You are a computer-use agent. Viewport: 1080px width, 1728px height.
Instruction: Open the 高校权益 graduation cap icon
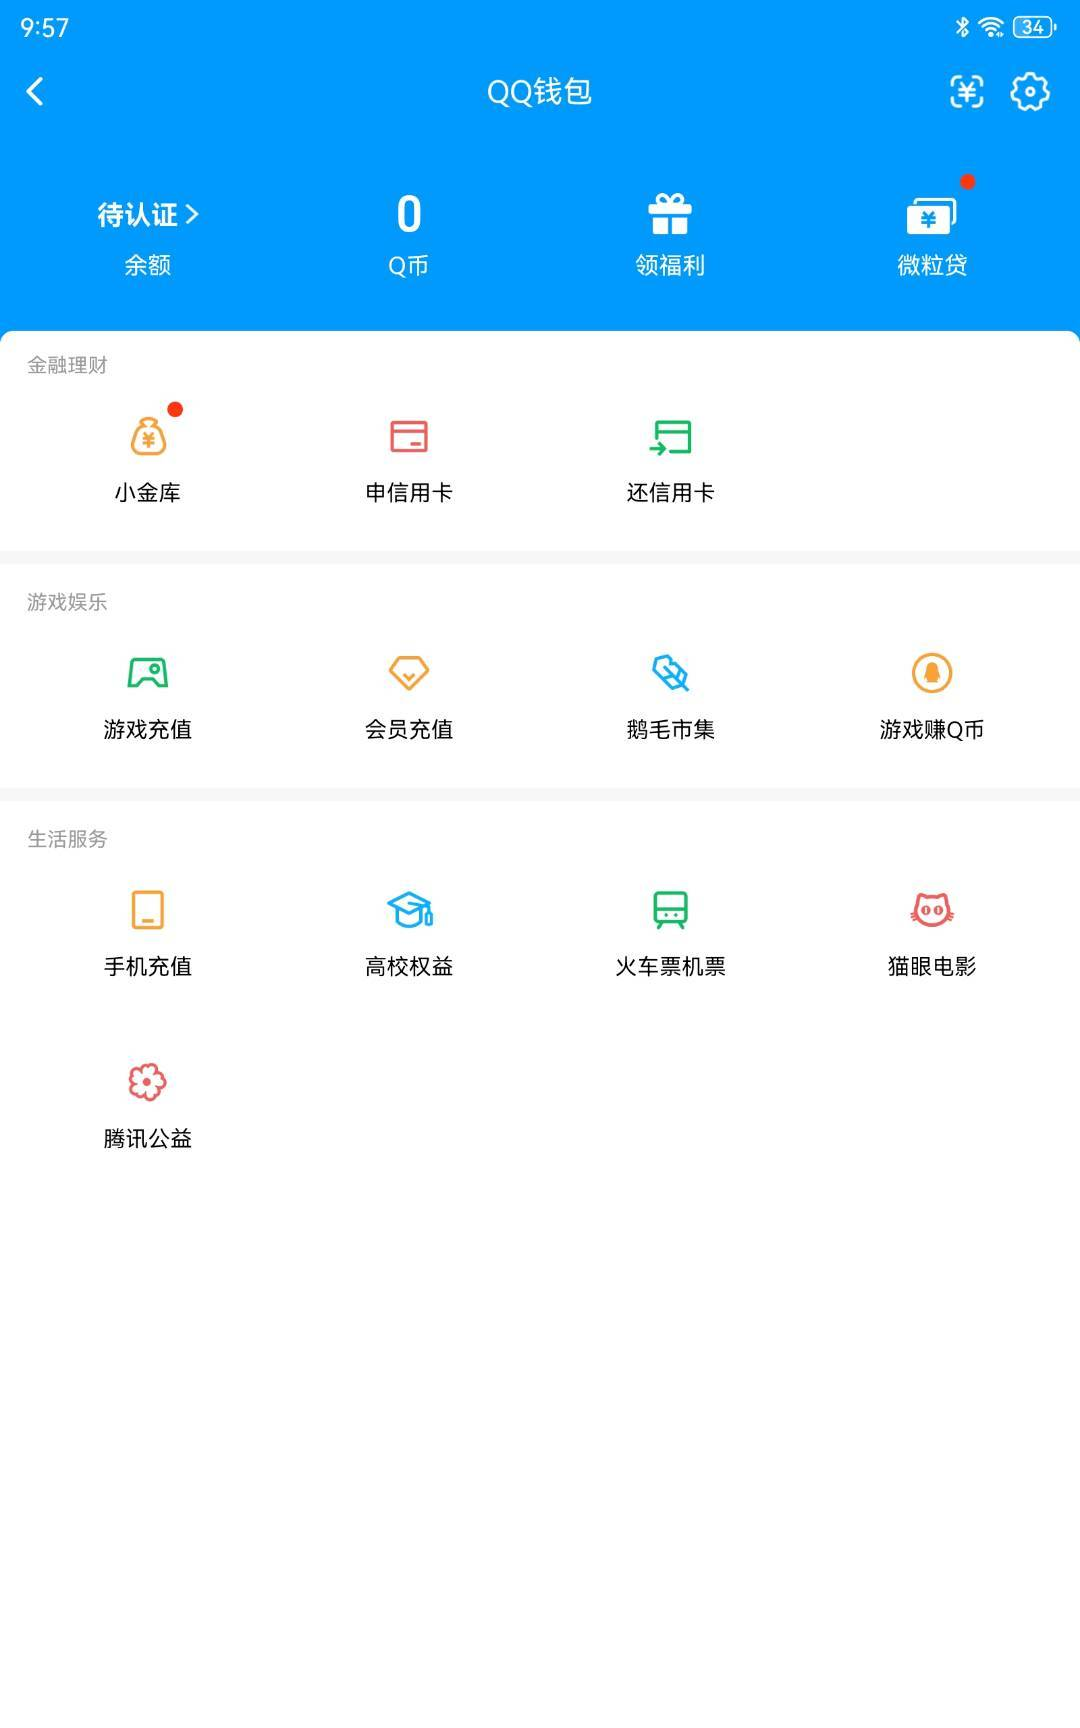409,910
